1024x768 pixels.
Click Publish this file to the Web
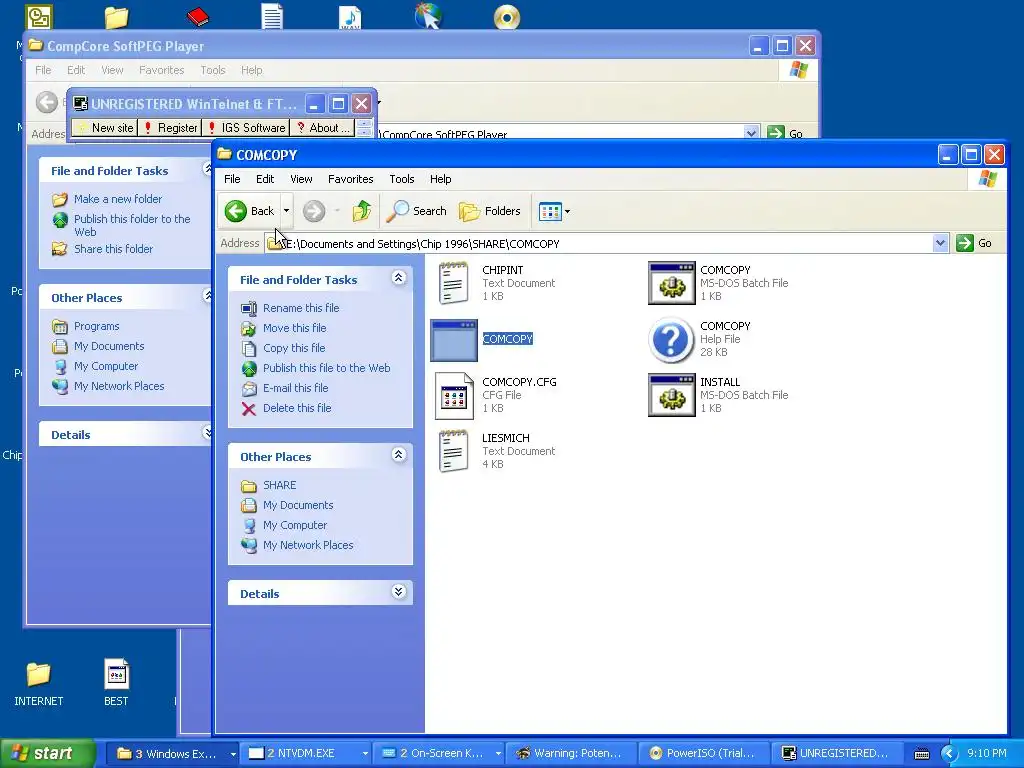pyautogui.click(x=327, y=368)
